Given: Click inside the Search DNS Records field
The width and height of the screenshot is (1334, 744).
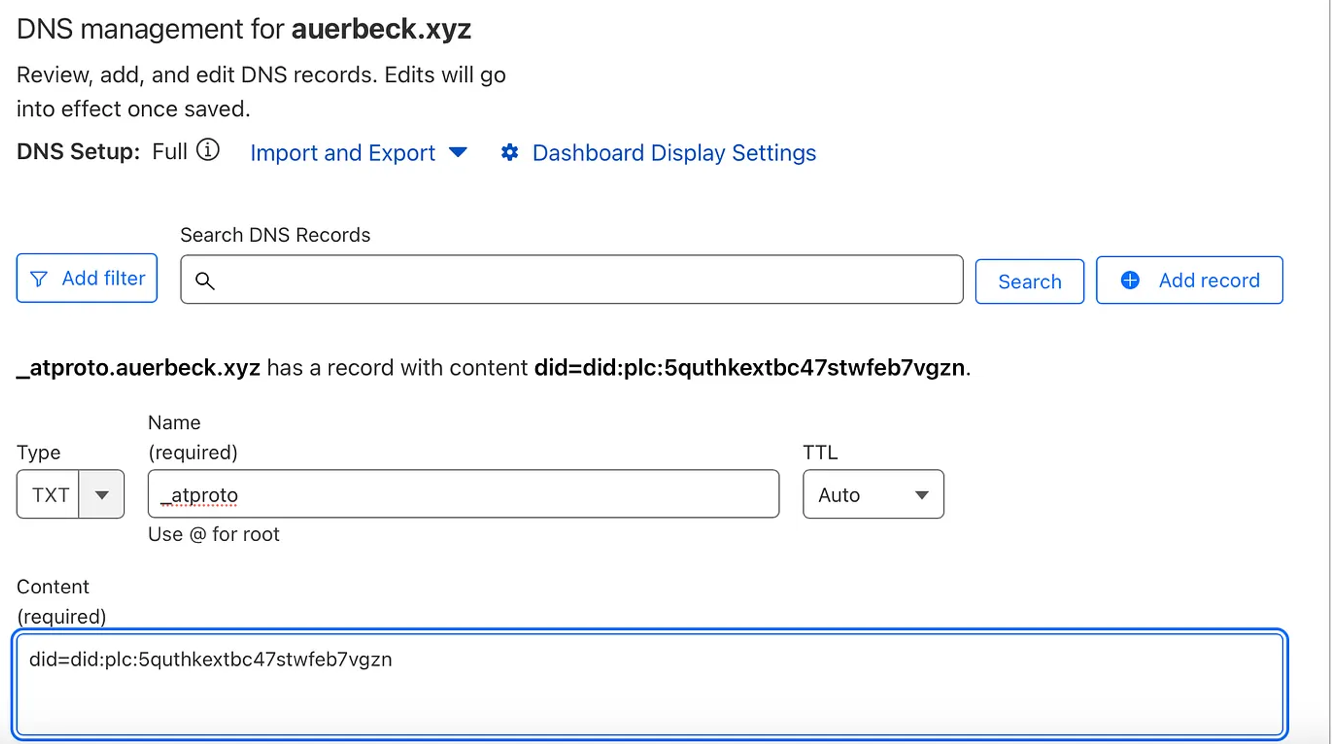Looking at the screenshot, I should (x=570, y=281).
